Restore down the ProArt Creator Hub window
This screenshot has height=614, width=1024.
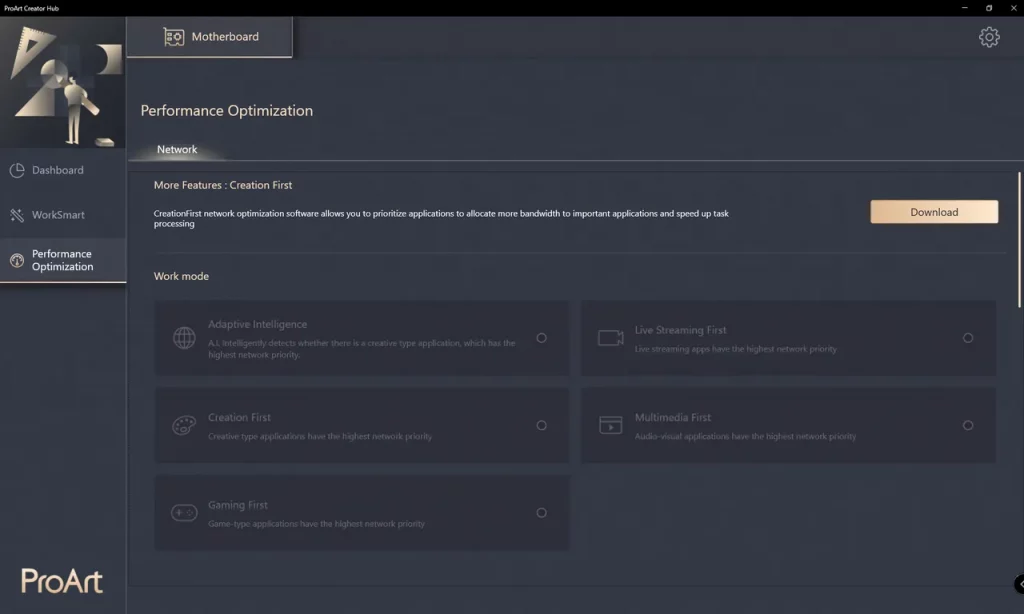989,8
